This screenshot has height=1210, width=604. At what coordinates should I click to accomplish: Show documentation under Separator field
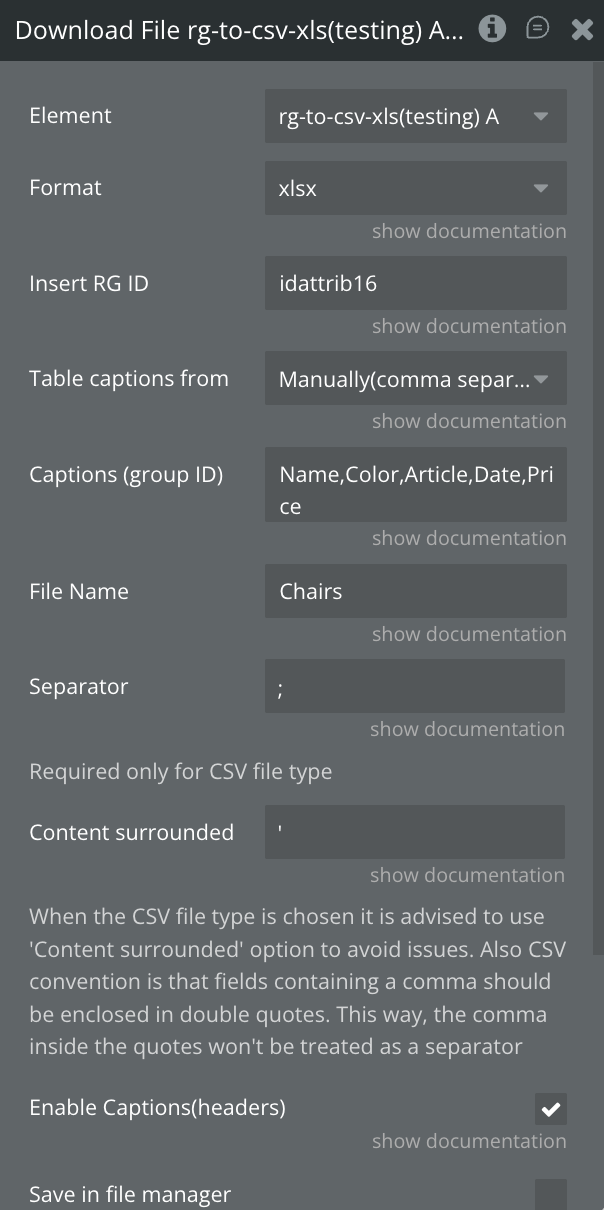pyautogui.click(x=467, y=729)
